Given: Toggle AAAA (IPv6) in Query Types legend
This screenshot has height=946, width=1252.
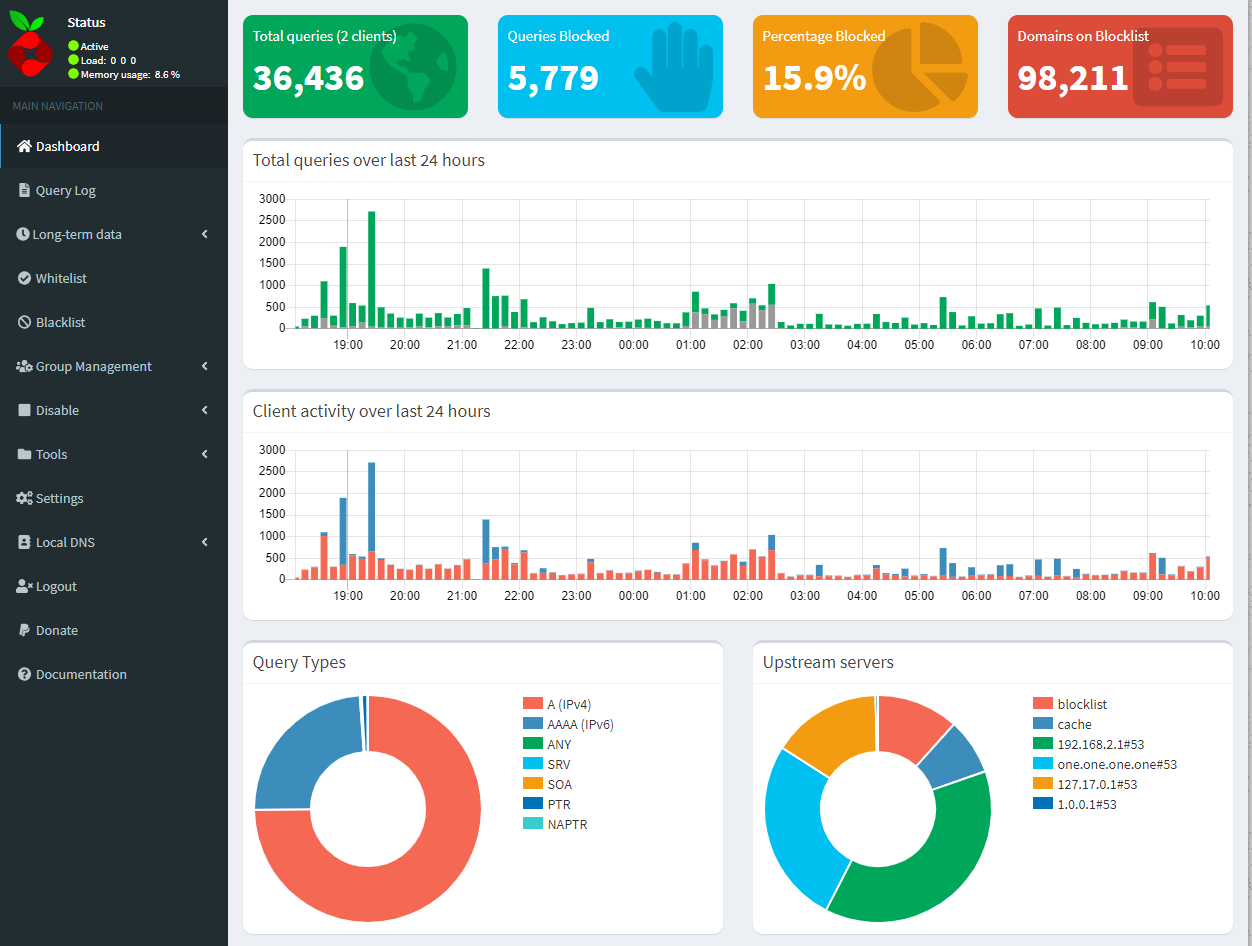Looking at the screenshot, I should pos(567,724).
